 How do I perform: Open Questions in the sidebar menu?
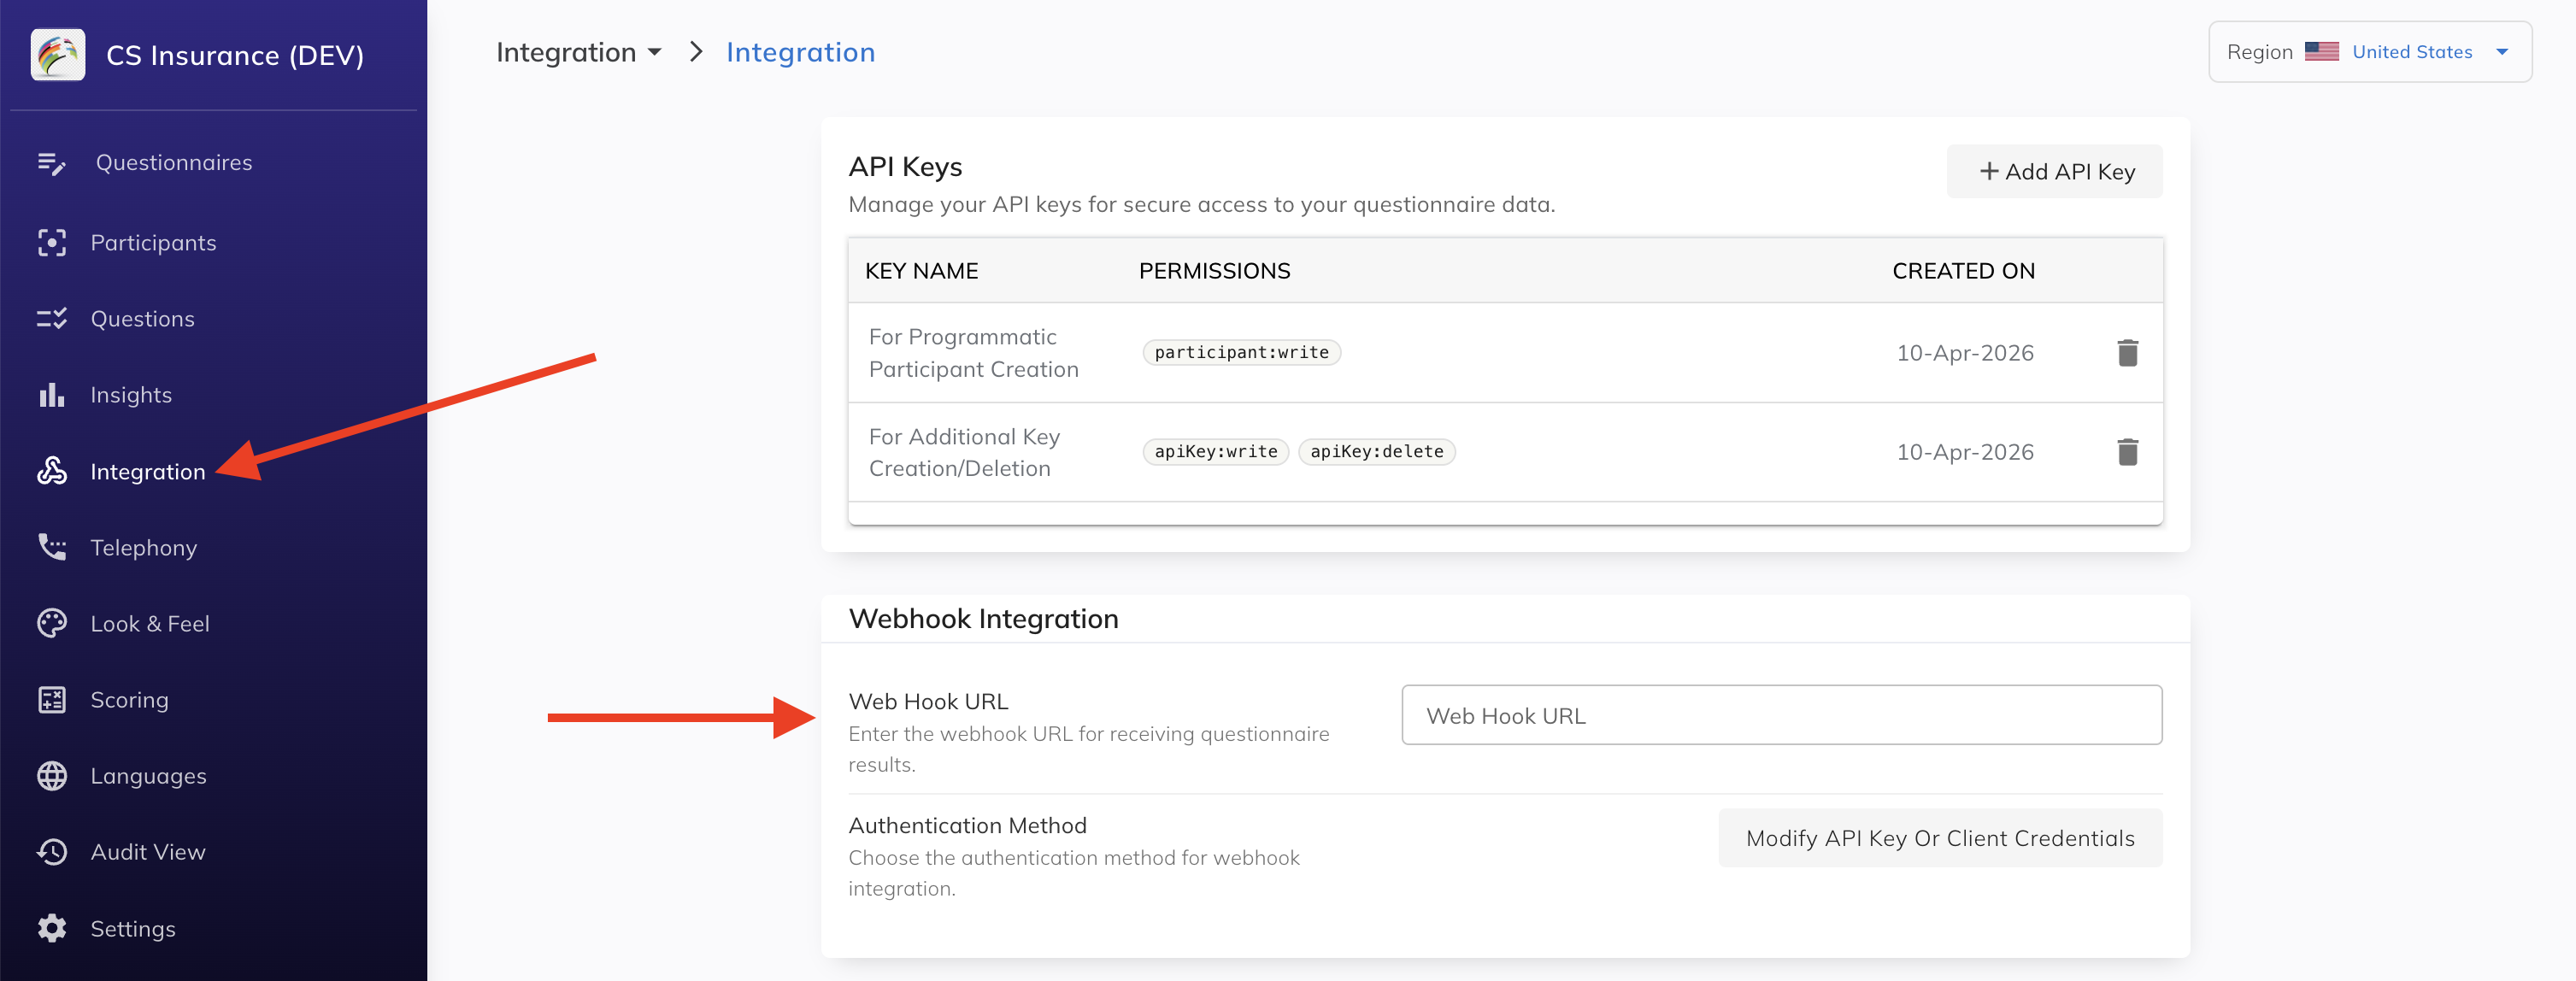[x=142, y=319]
